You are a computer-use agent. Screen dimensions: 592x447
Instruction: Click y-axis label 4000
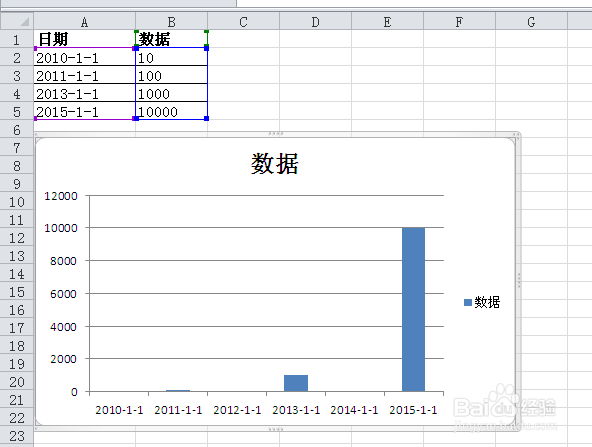[63, 327]
